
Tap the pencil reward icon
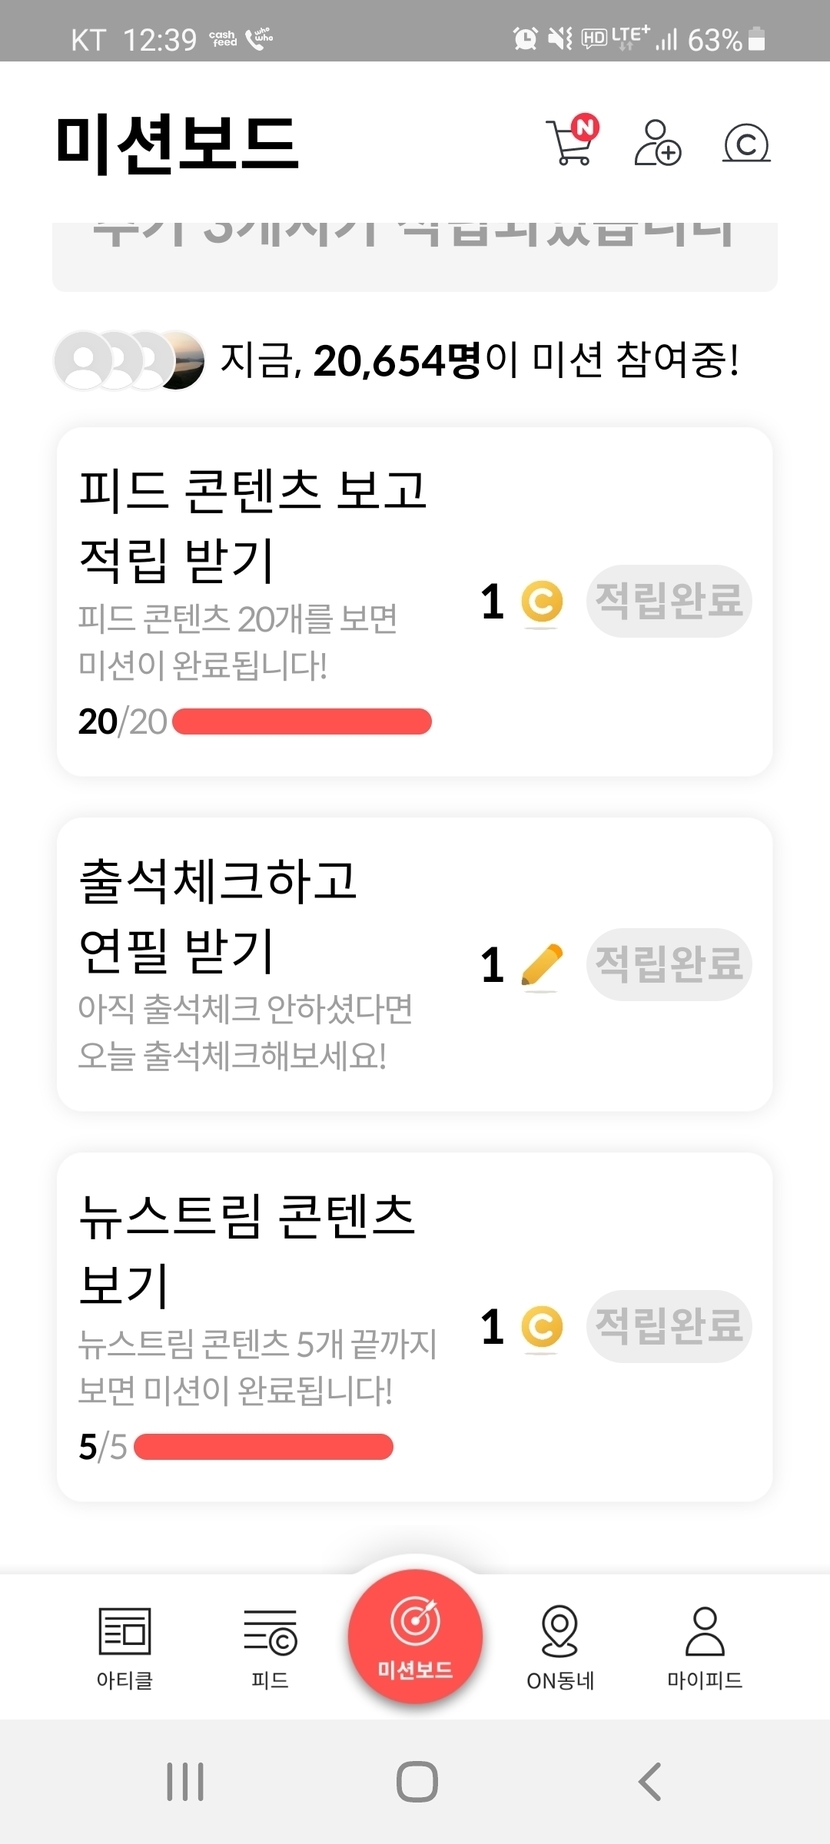(542, 965)
